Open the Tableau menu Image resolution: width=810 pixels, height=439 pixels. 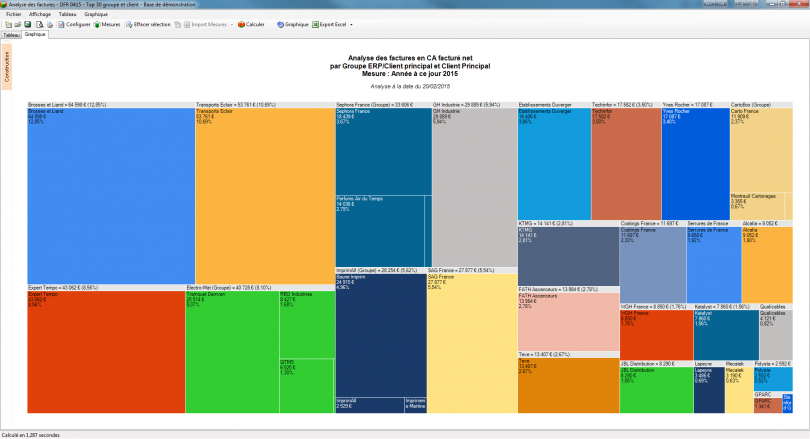tap(67, 14)
